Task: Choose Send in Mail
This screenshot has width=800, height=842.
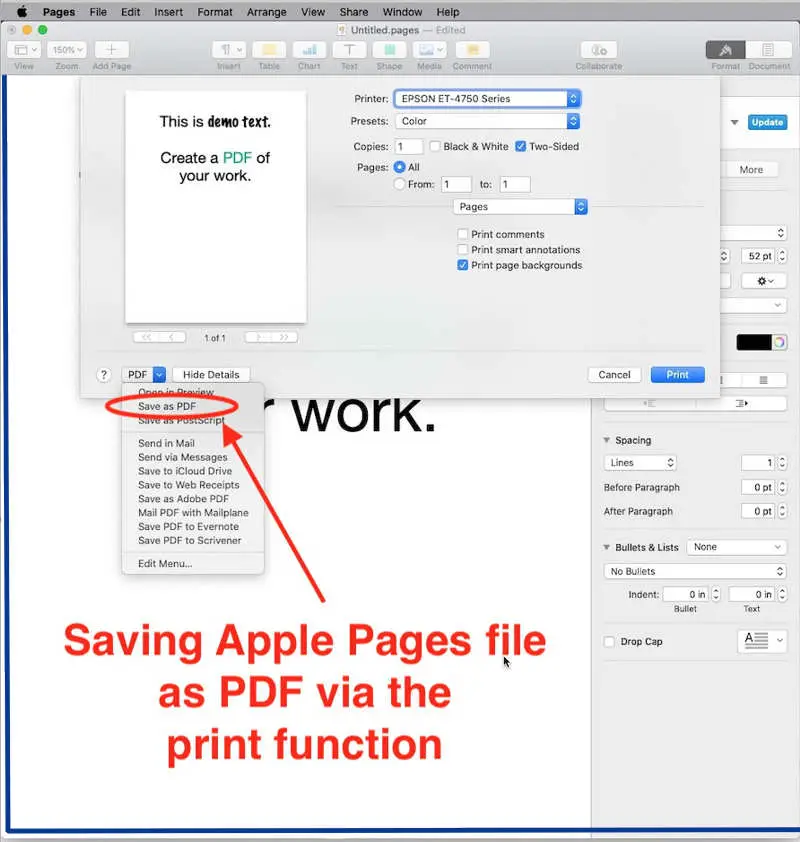Action: [x=166, y=443]
